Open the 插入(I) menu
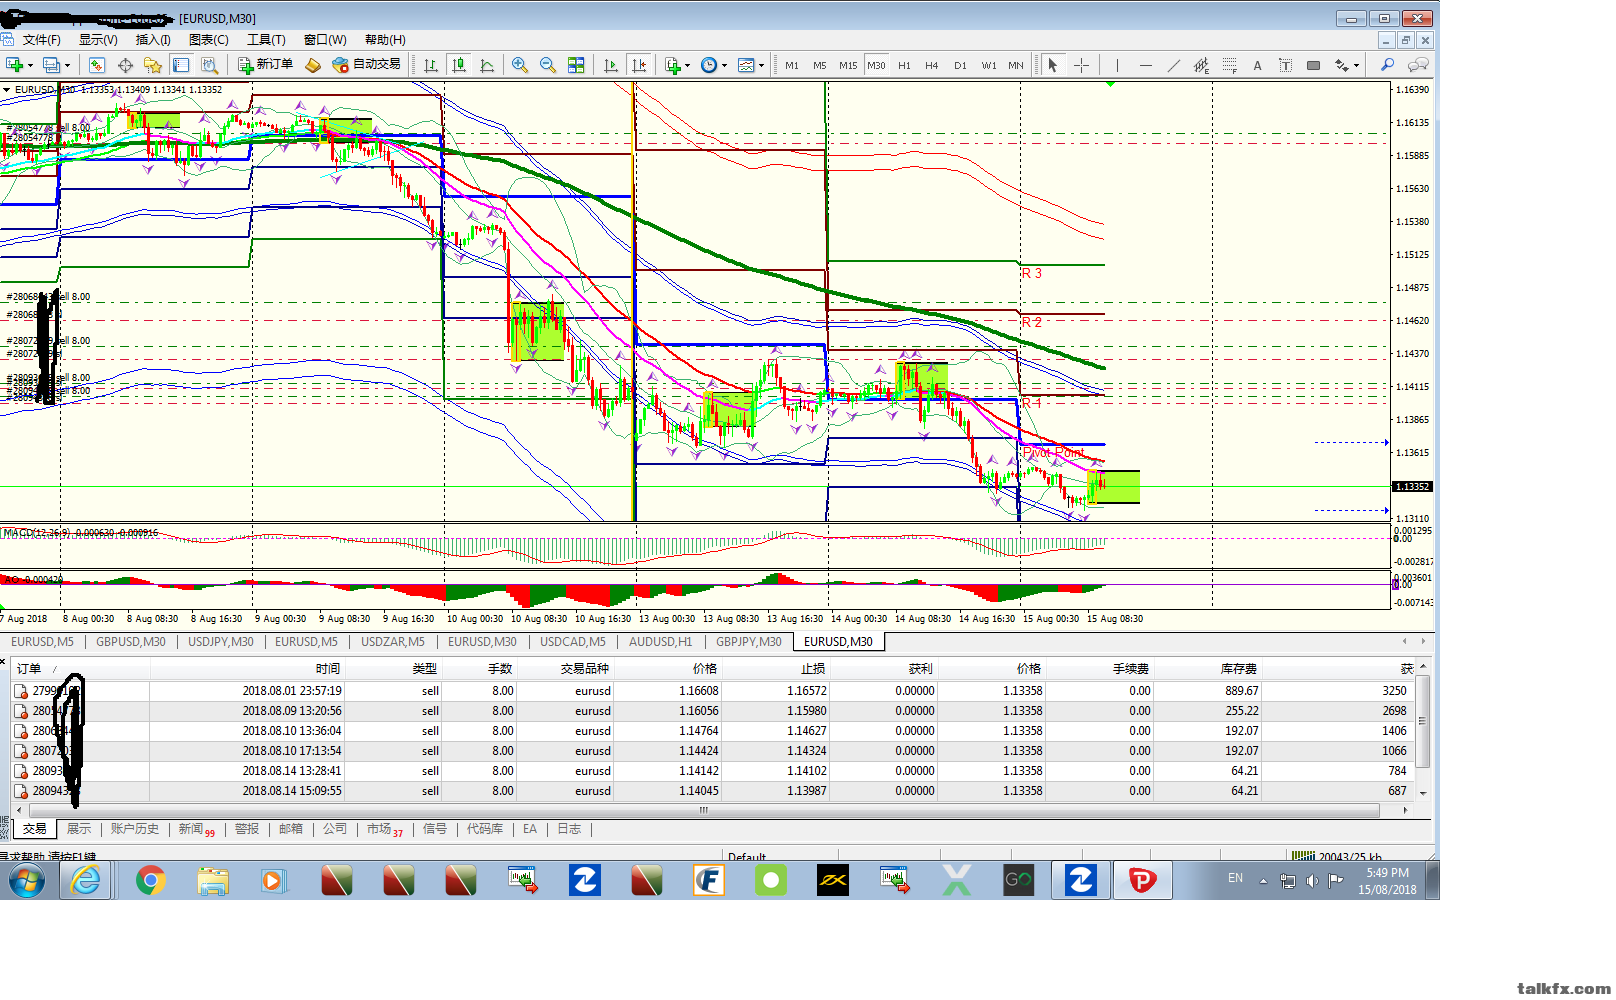 tap(153, 40)
